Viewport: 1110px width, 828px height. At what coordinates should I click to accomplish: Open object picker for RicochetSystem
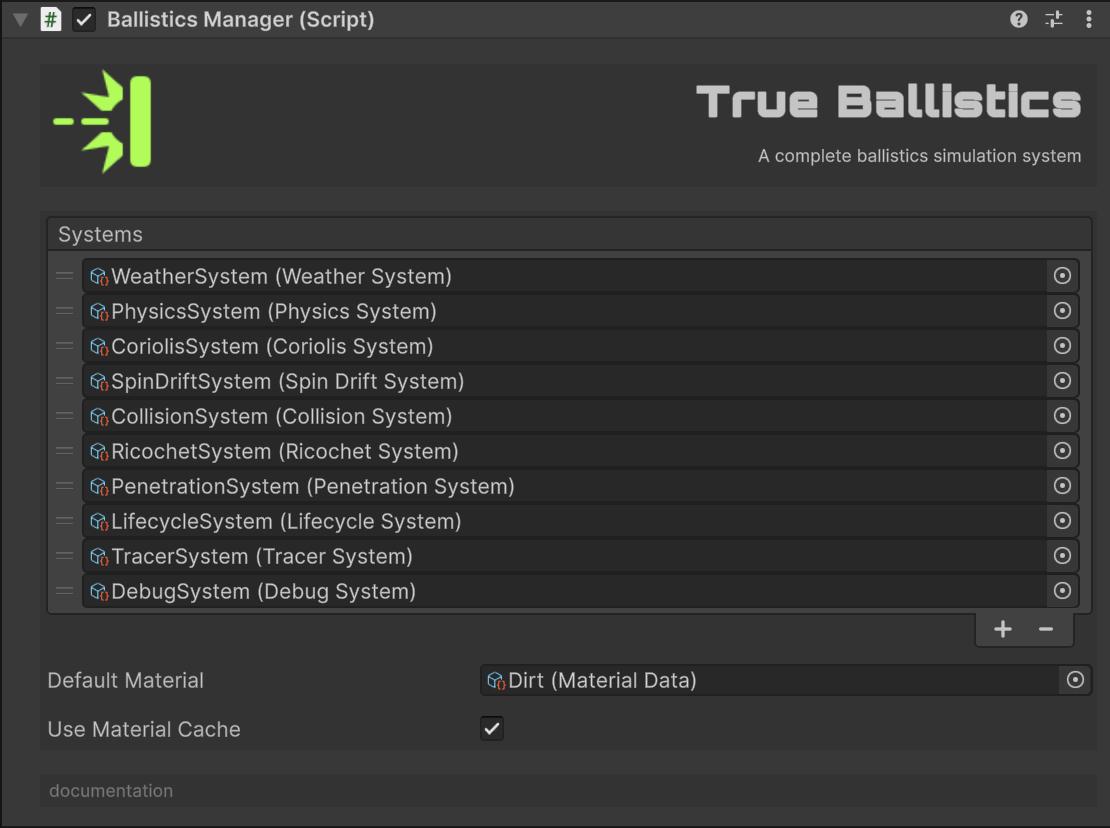tap(1062, 451)
